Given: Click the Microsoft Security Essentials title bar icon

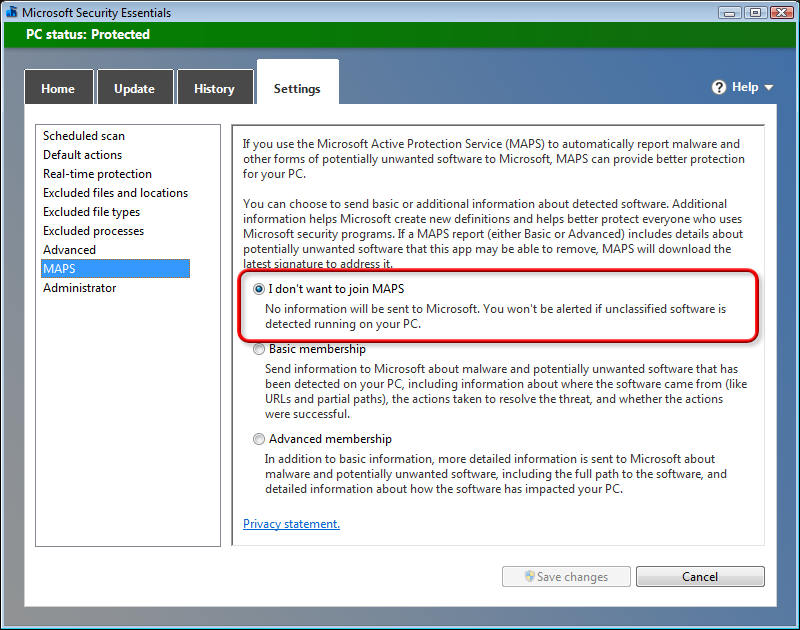Looking at the screenshot, I should 13,12.
